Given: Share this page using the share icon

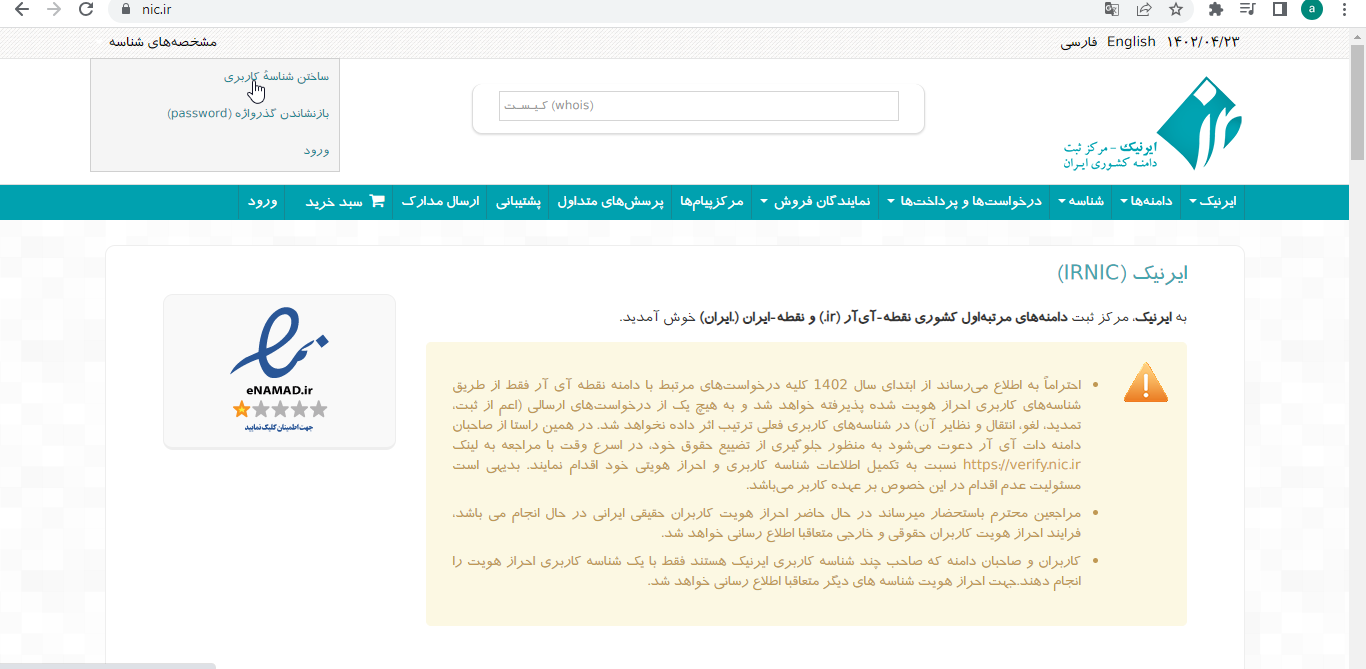Looking at the screenshot, I should coord(1144,9).
